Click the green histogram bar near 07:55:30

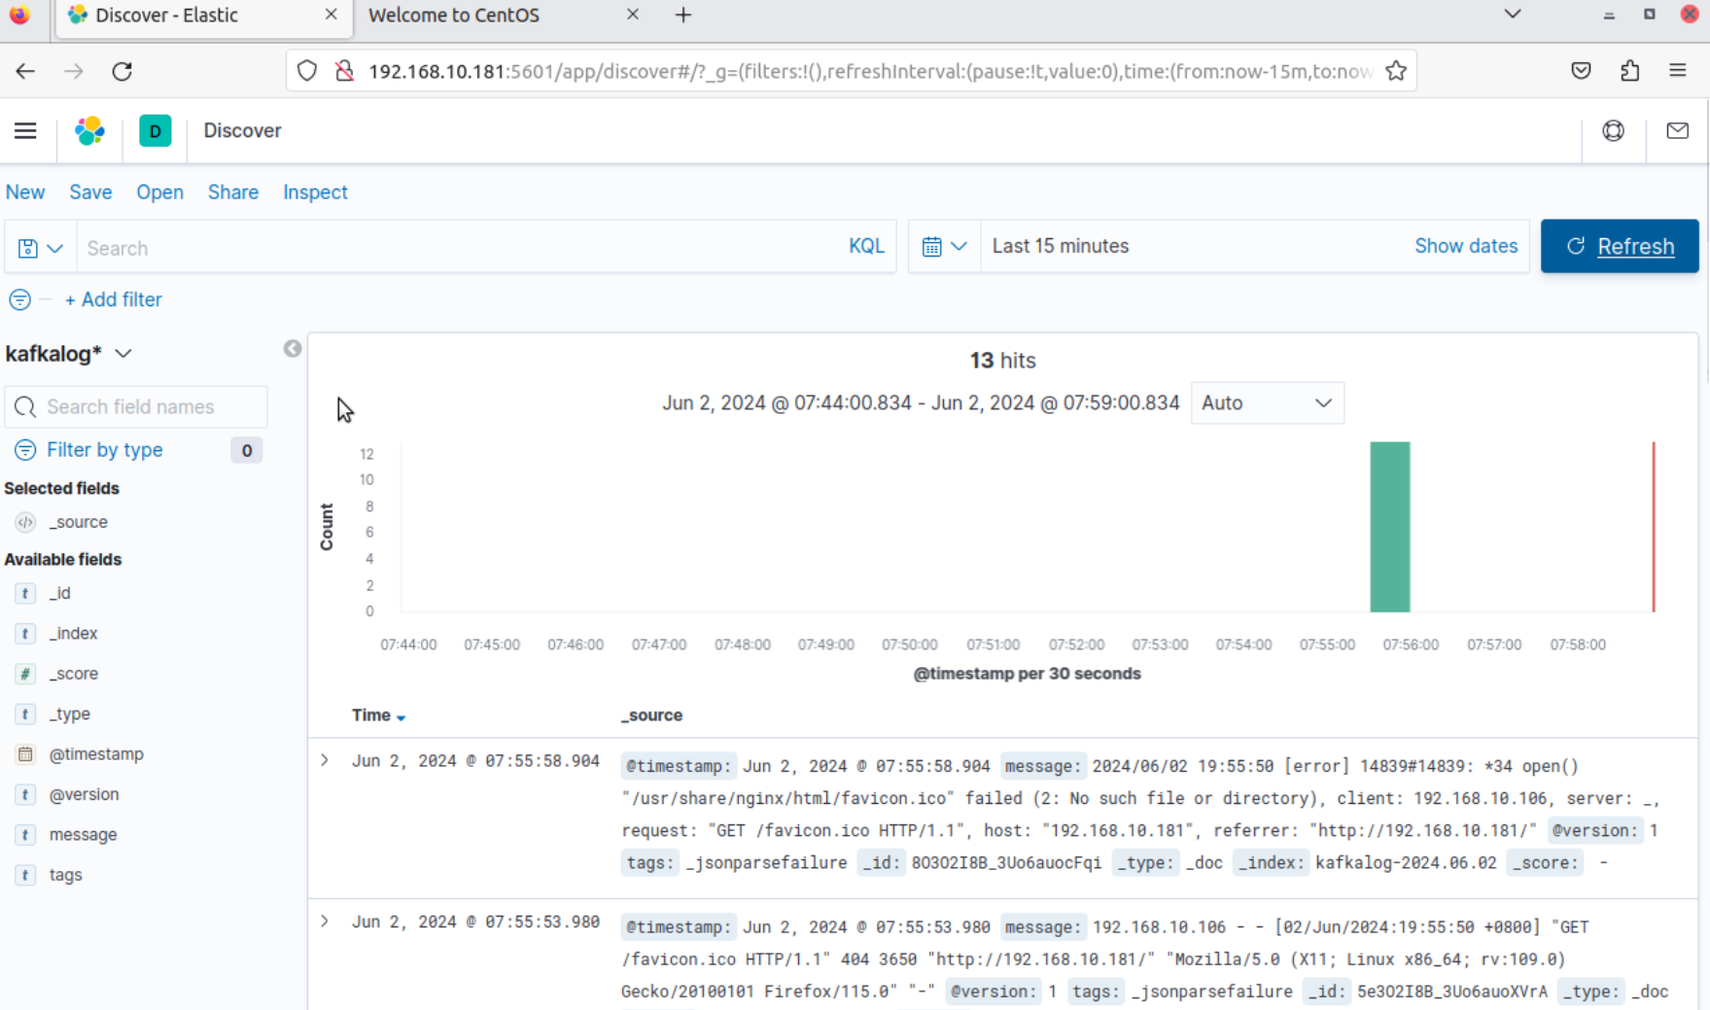[x=1390, y=527]
